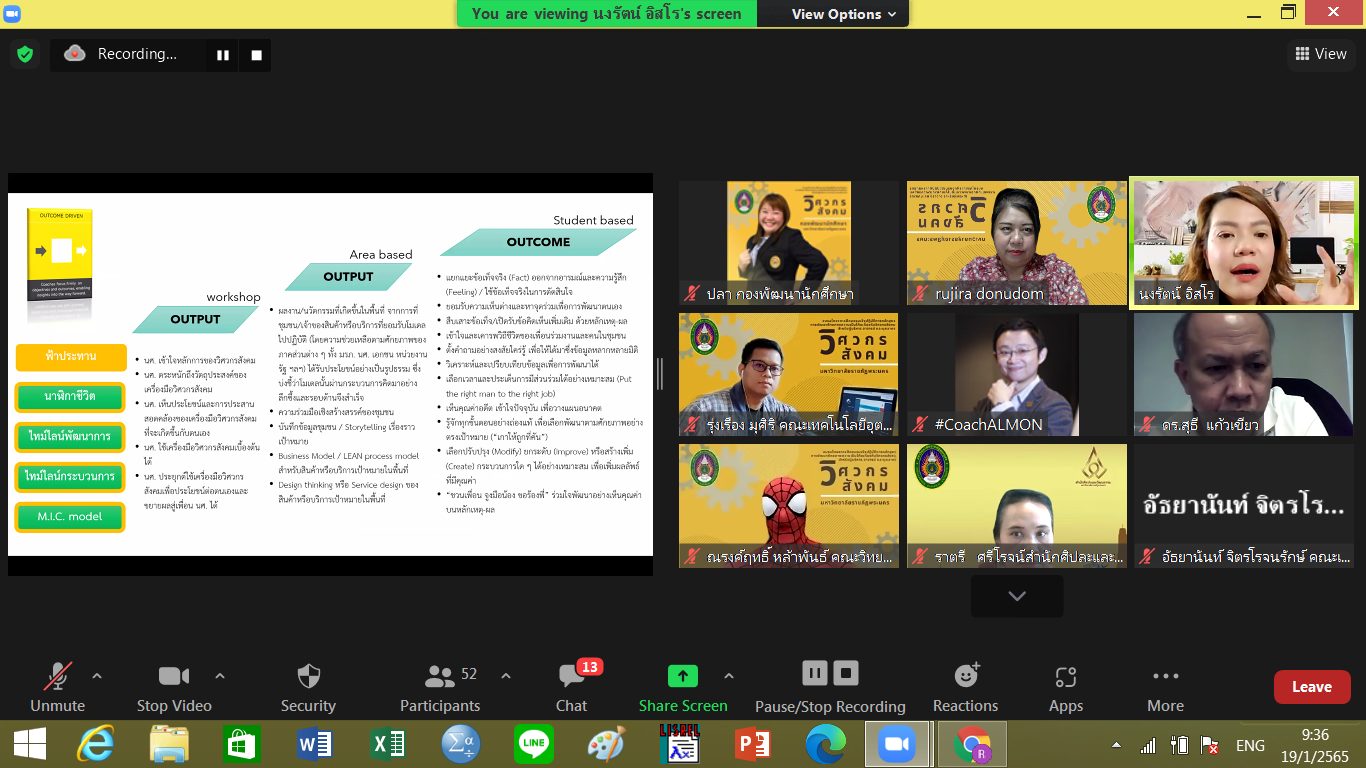This screenshot has height=768, width=1366.
Task: Click the green Share Screen button
Action: (x=683, y=688)
